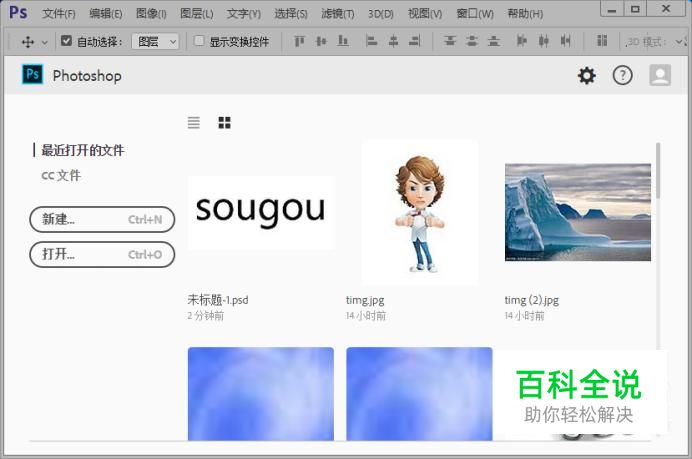Click the Align vertical centers icon
The image size is (692, 459).
(321, 41)
